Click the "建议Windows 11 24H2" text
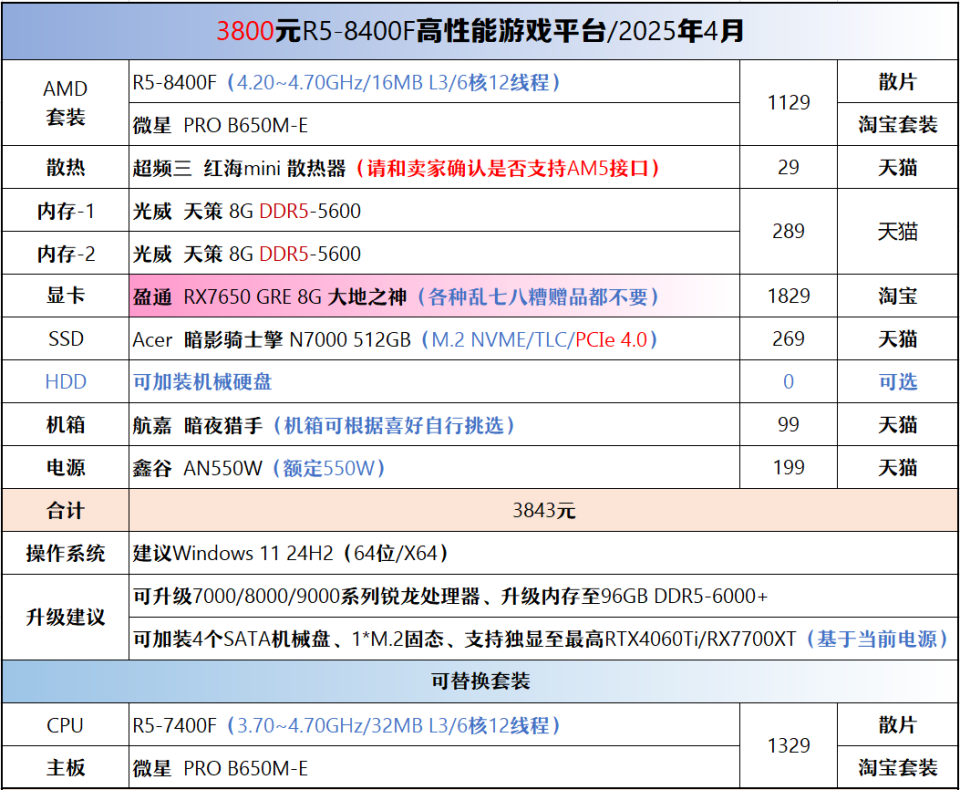The image size is (960, 790). click(x=290, y=553)
